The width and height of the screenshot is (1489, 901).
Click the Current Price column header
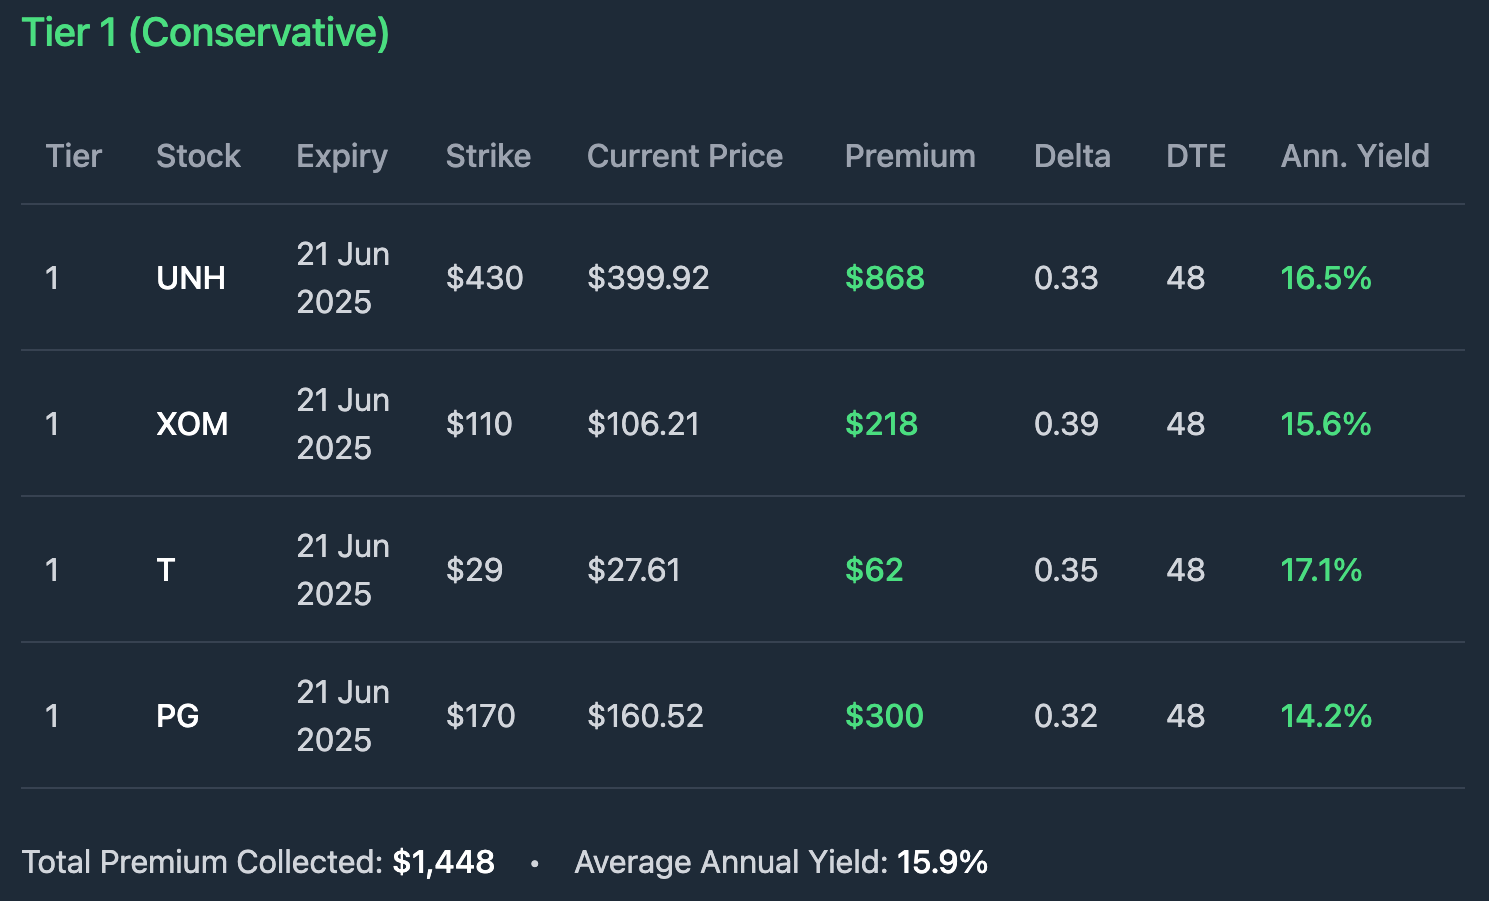click(685, 156)
